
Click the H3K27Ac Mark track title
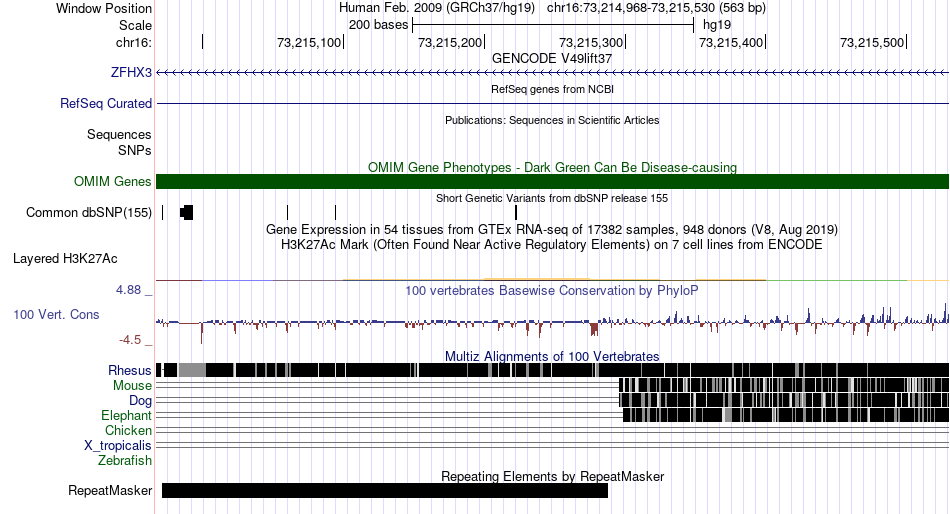coord(552,245)
